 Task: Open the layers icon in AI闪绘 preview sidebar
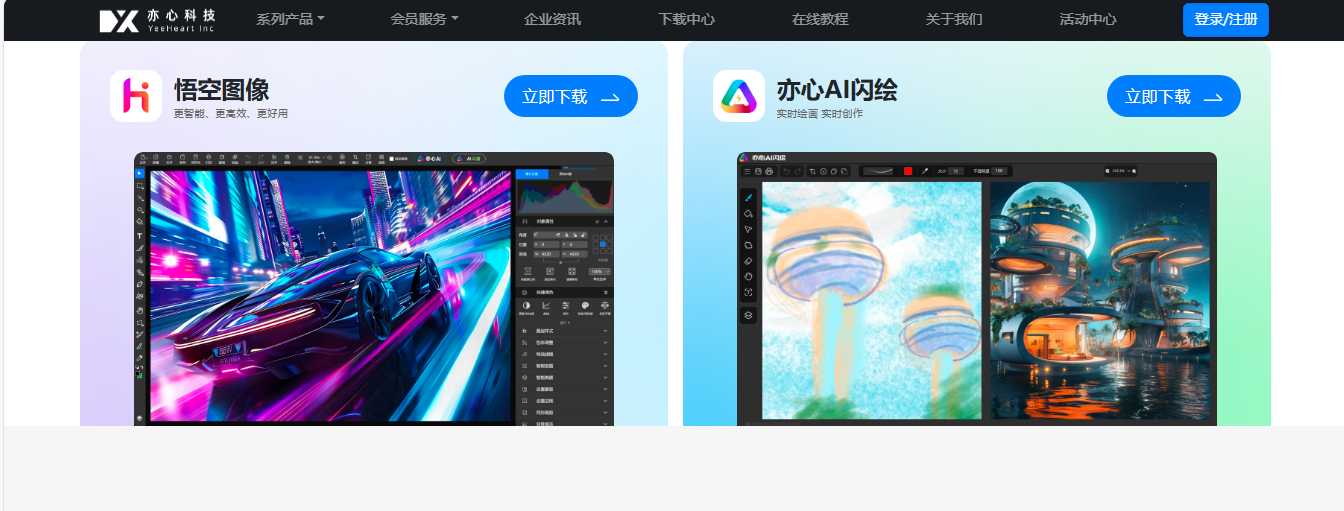[748, 315]
